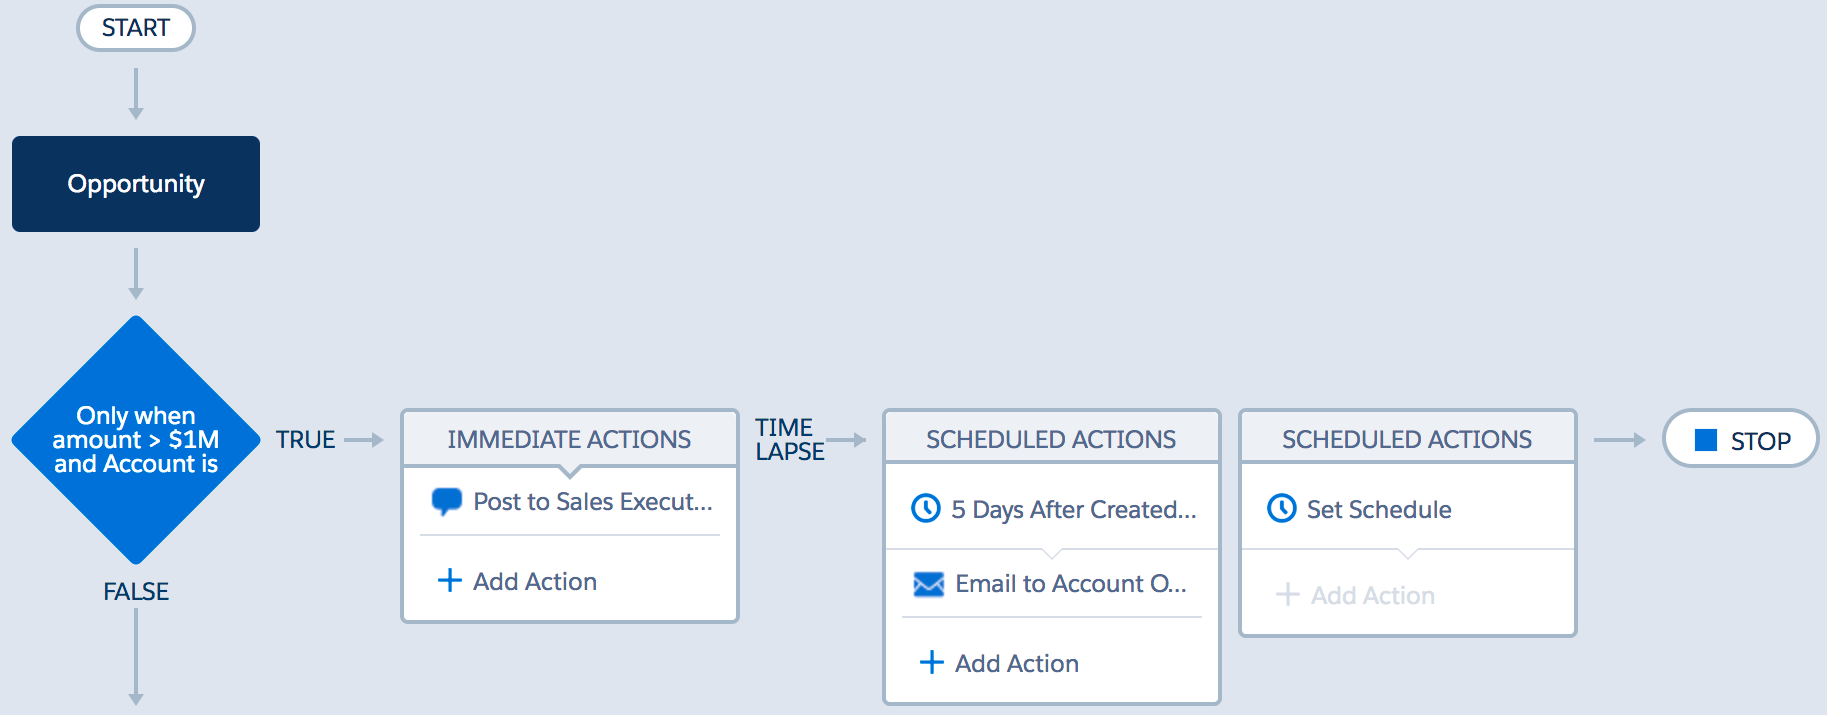Image resolution: width=1827 pixels, height=715 pixels.
Task: Click the envelope icon for Email to Account
Action: (928, 584)
